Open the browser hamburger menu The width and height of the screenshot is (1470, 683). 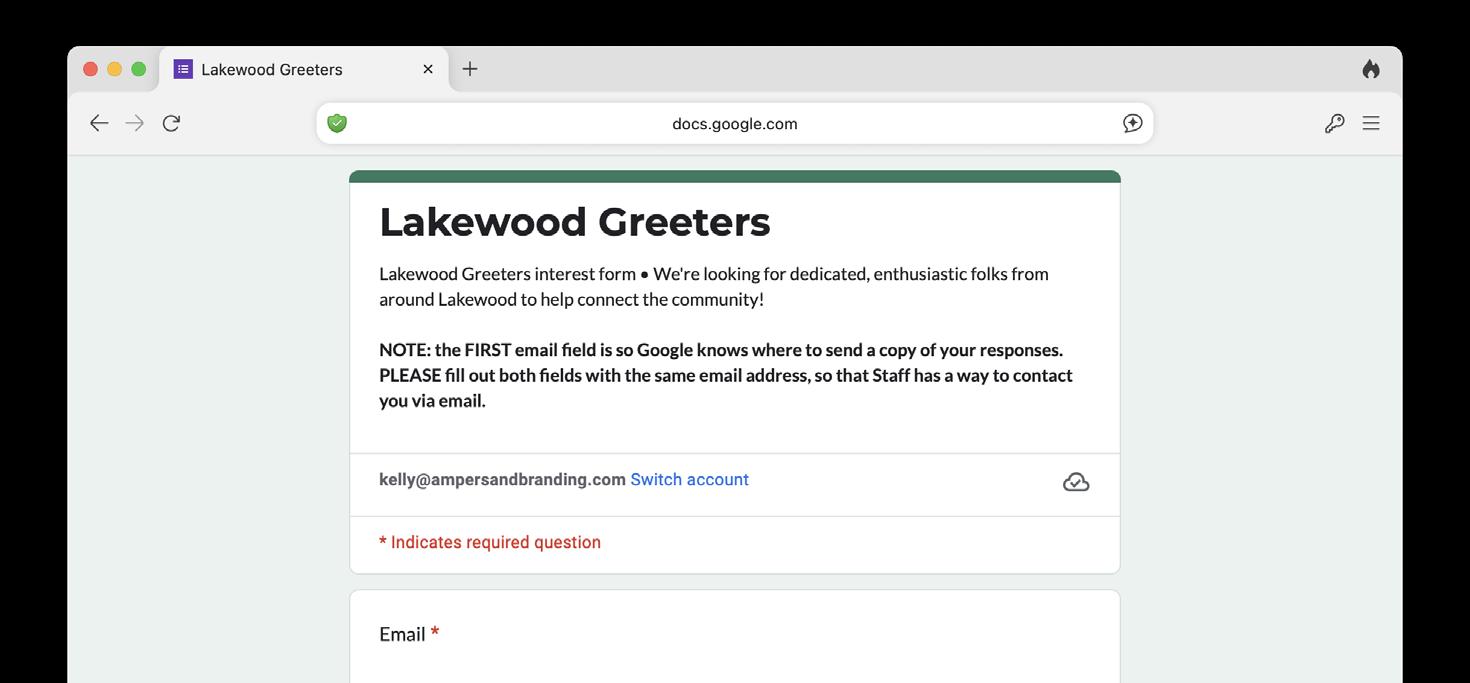tap(1371, 123)
